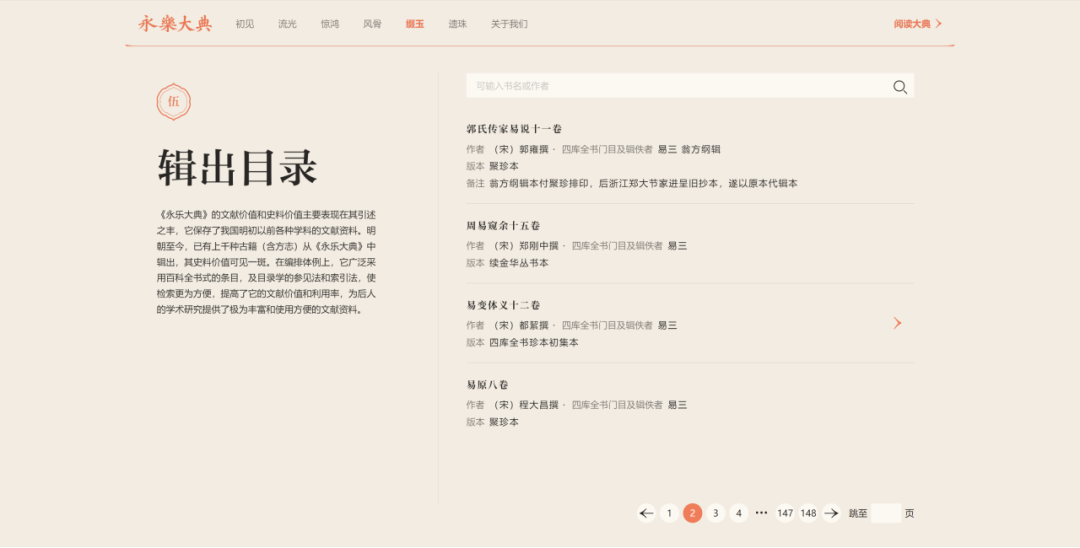1080x548 pixels.
Task: Open 易变体义十二卷 via its right chevron
Action: (x=897, y=323)
